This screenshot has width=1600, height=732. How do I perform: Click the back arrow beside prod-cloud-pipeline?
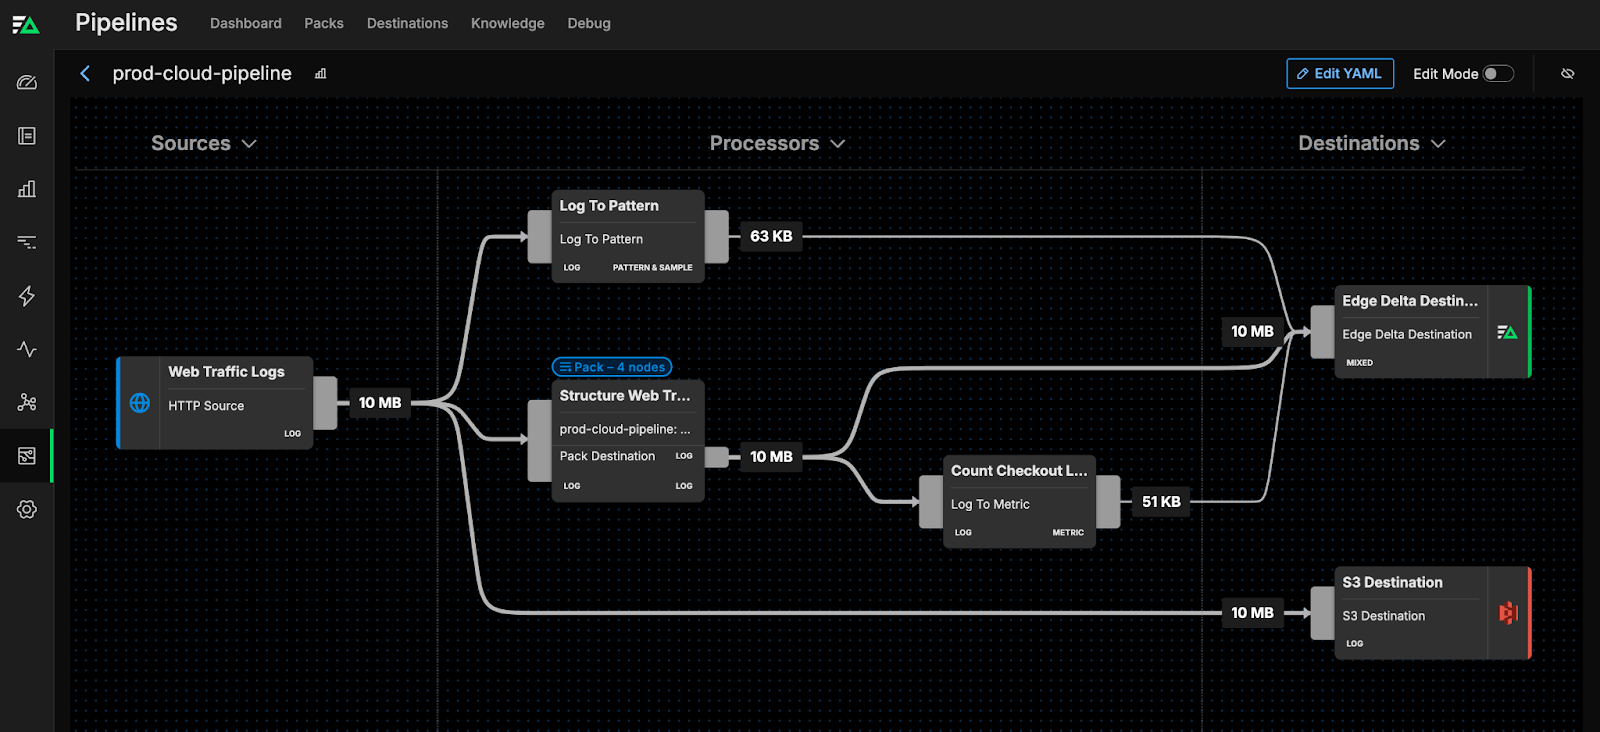pyautogui.click(x=85, y=73)
